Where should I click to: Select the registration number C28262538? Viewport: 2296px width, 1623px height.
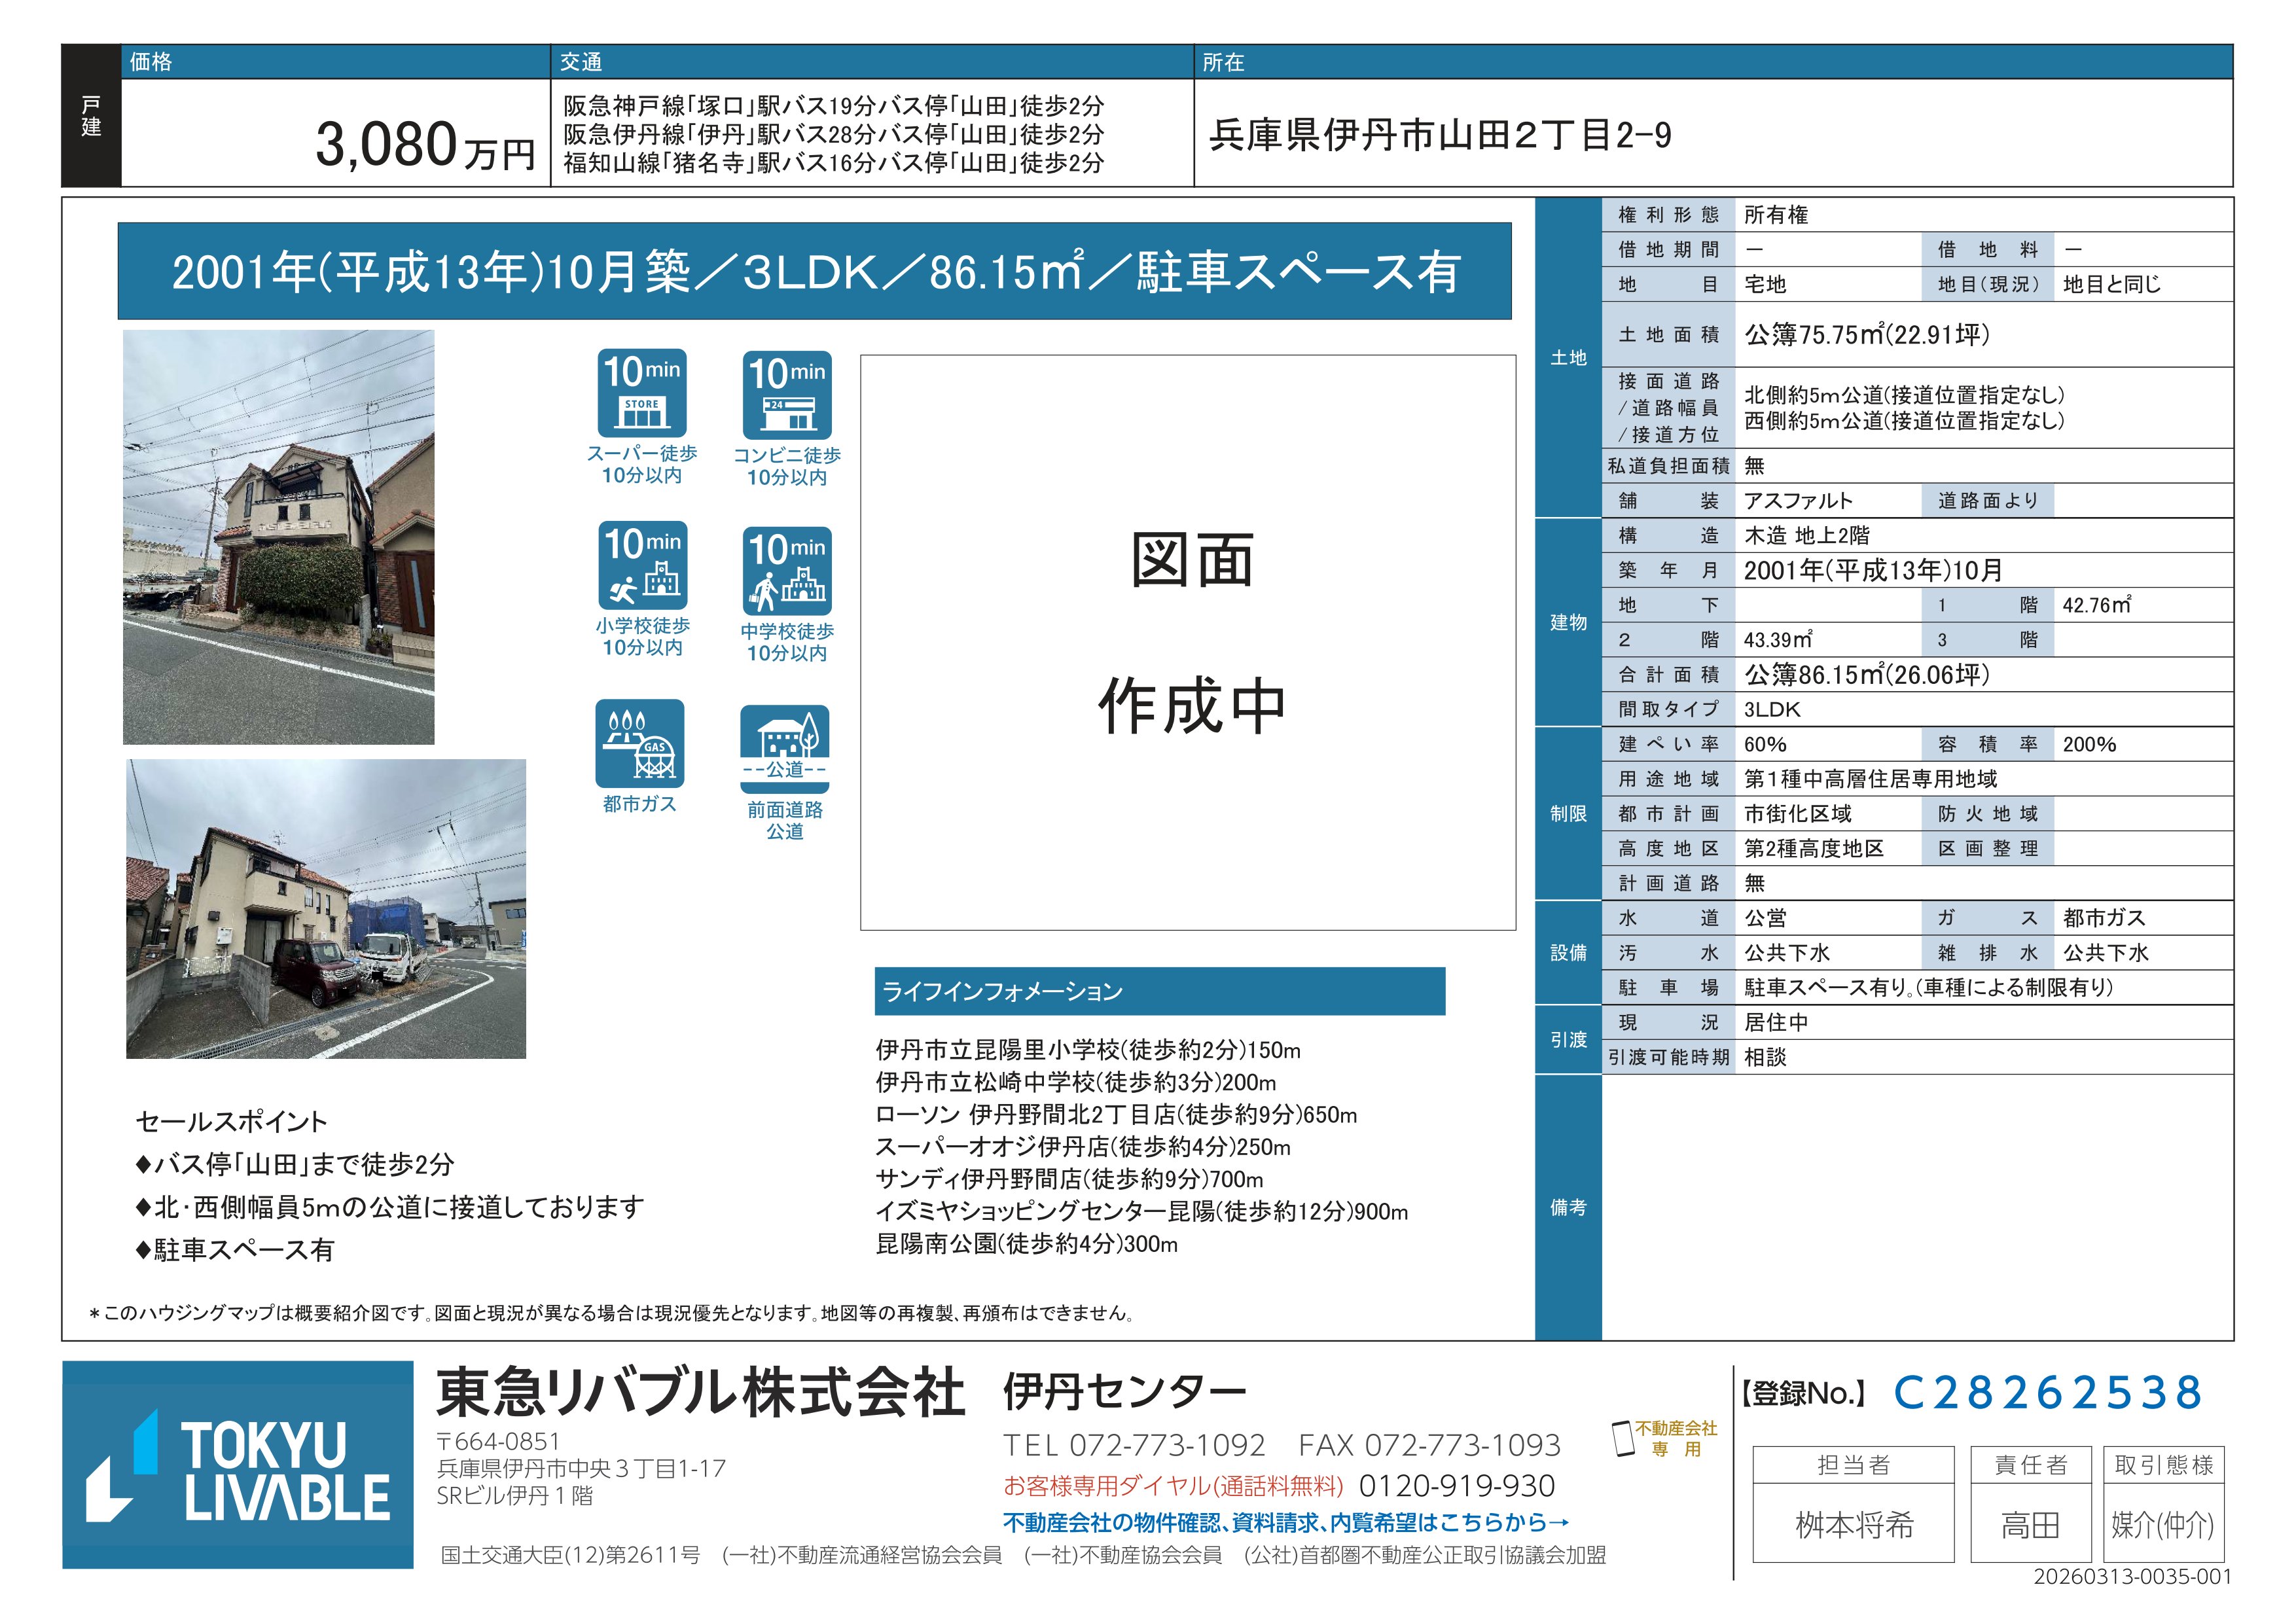2047,1392
